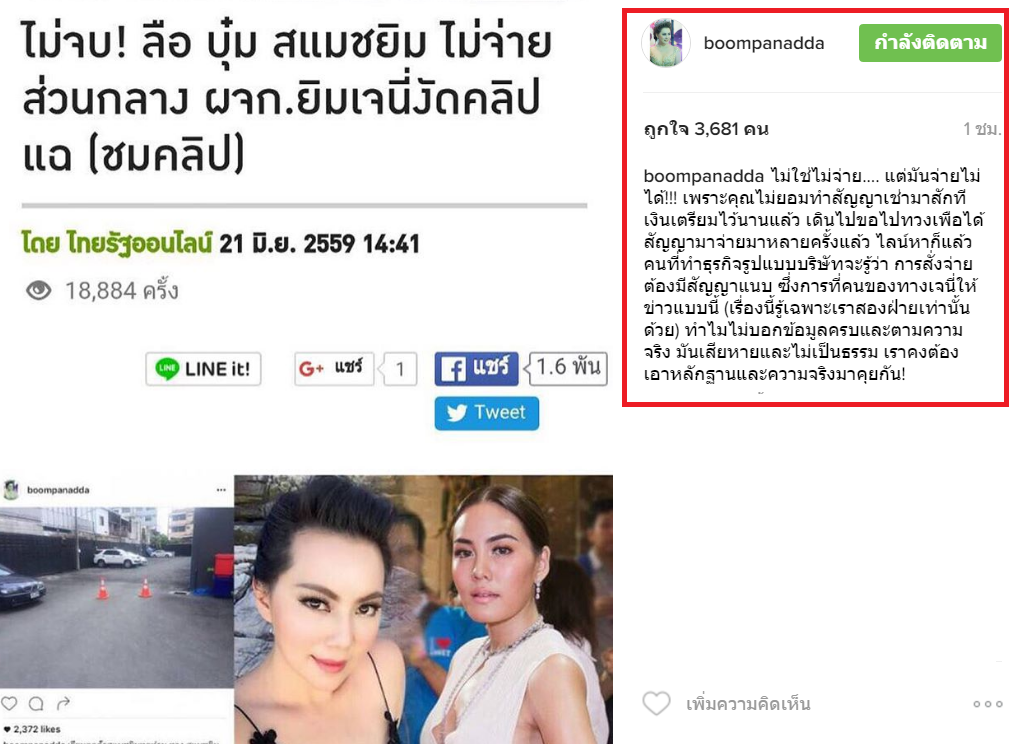The width and height of the screenshot is (1011, 744).
Task: Like the post with the heart icon
Action: (656, 703)
